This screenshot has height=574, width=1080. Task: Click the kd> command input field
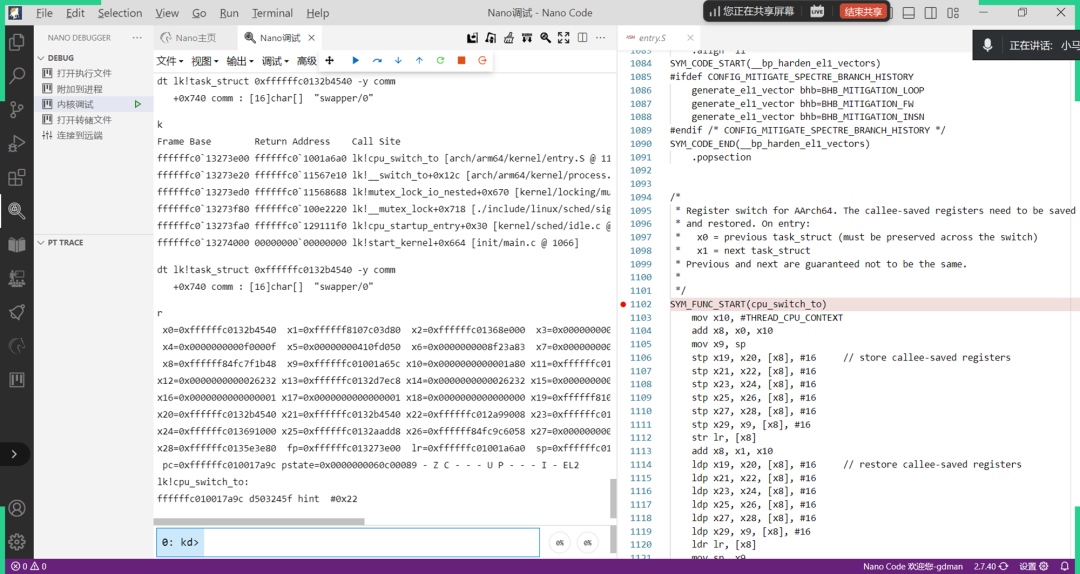coord(370,542)
